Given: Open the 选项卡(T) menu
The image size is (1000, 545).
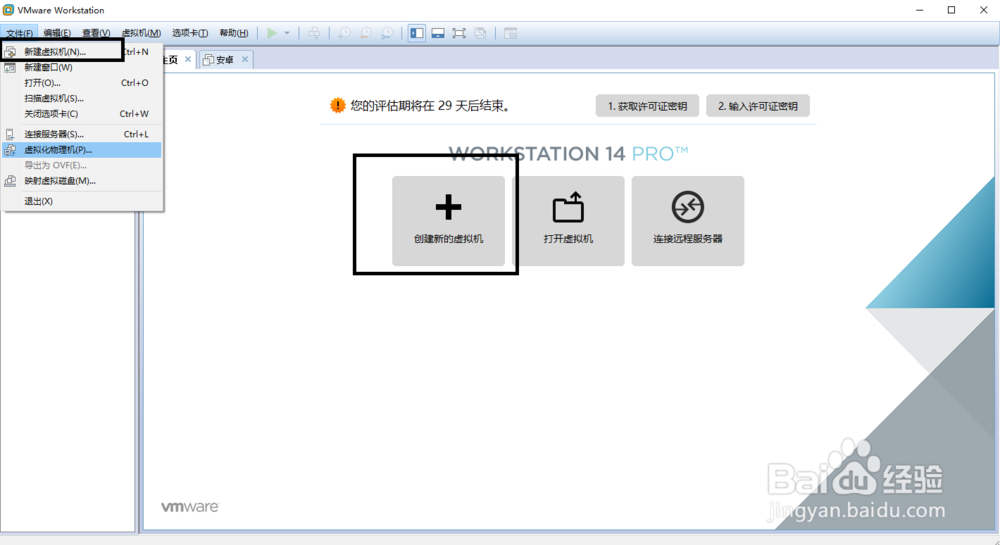Looking at the screenshot, I should [x=189, y=33].
